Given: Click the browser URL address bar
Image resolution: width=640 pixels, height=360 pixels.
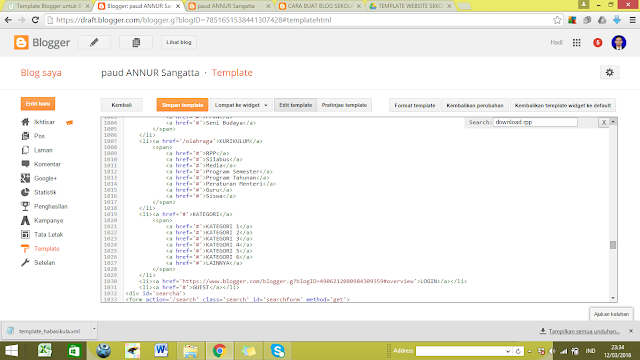Looking at the screenshot, I should pos(302,20).
